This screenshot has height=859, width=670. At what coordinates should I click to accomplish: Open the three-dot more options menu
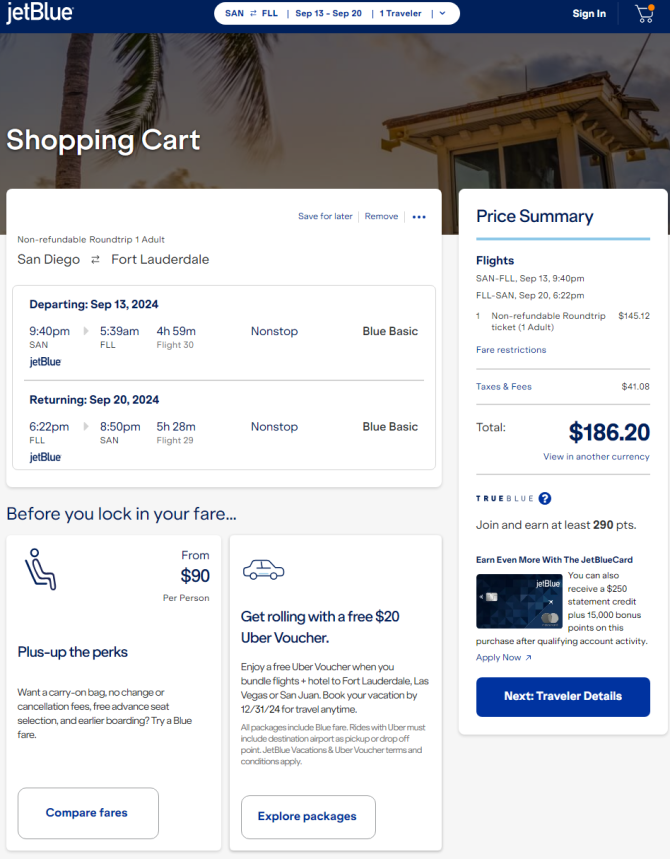tap(419, 217)
